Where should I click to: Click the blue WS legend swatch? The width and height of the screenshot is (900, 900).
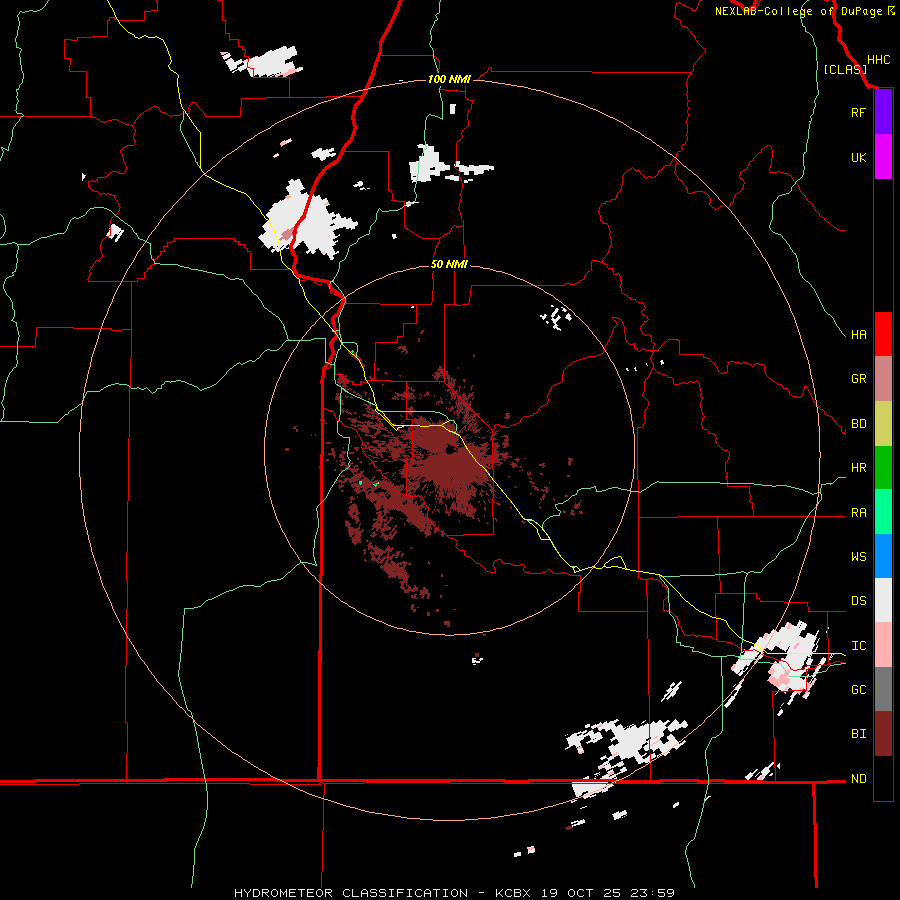[x=883, y=556]
